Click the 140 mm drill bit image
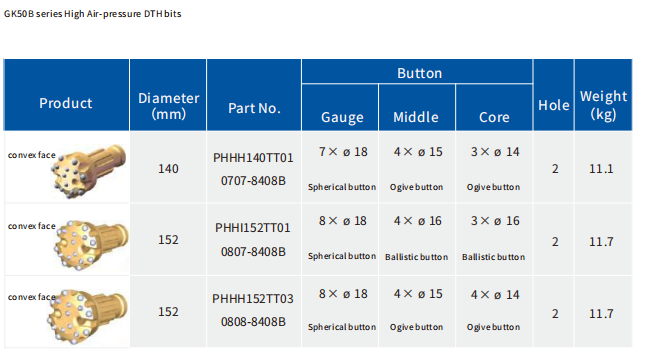The image size is (645, 360). (89, 171)
